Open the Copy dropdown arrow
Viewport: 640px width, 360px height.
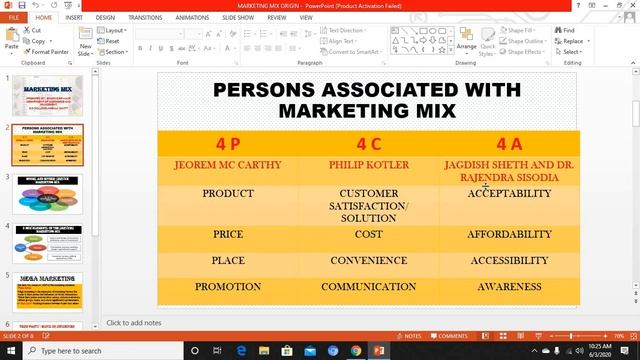click(x=51, y=41)
